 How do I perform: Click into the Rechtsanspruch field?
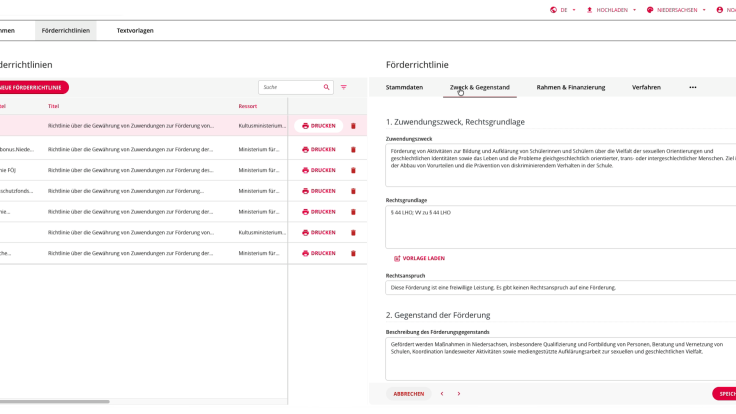(x=560, y=288)
